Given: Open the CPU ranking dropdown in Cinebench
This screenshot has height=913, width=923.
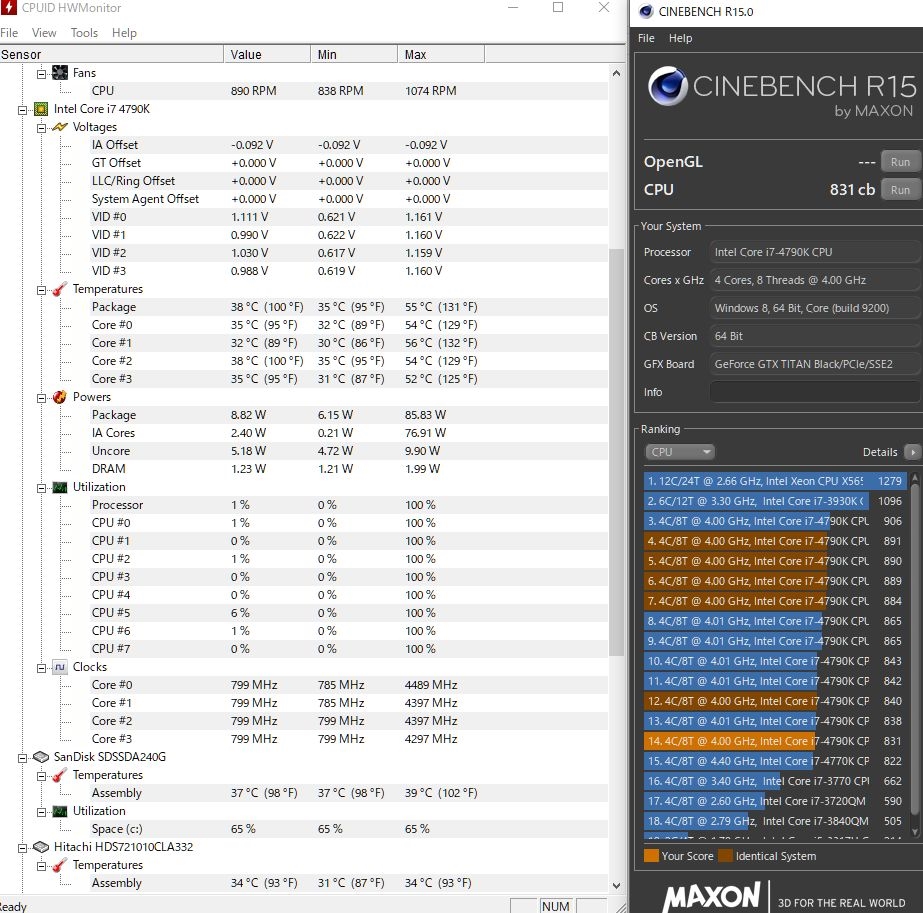Looking at the screenshot, I should click(680, 451).
